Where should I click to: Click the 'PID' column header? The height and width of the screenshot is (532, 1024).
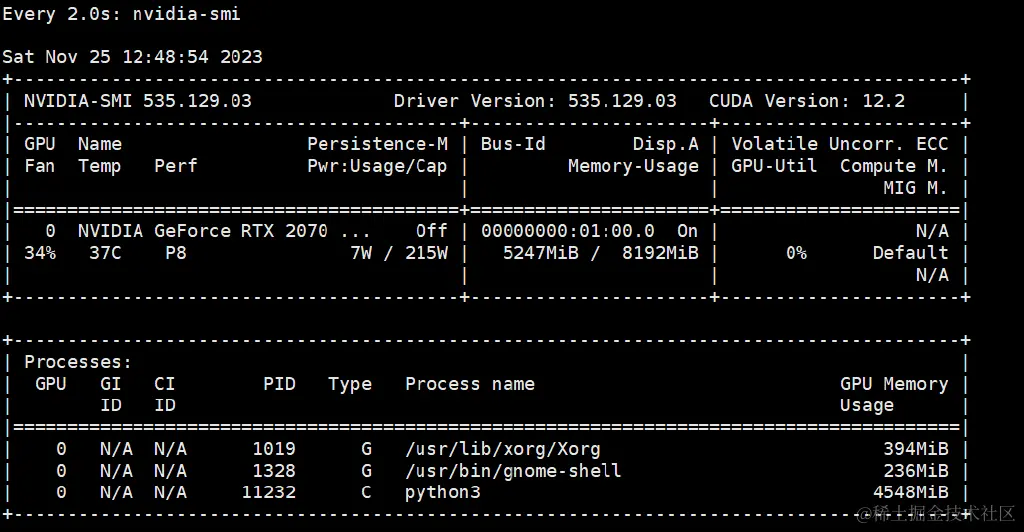click(x=280, y=384)
